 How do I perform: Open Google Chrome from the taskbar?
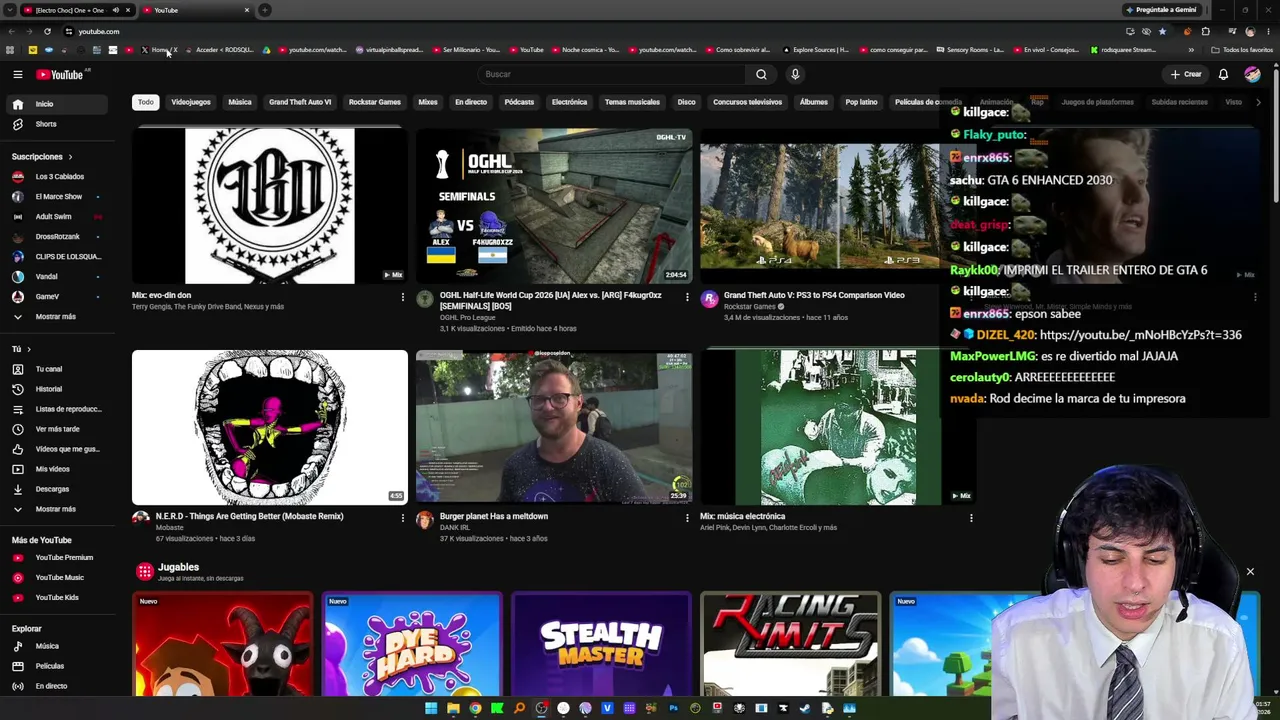[x=475, y=708]
